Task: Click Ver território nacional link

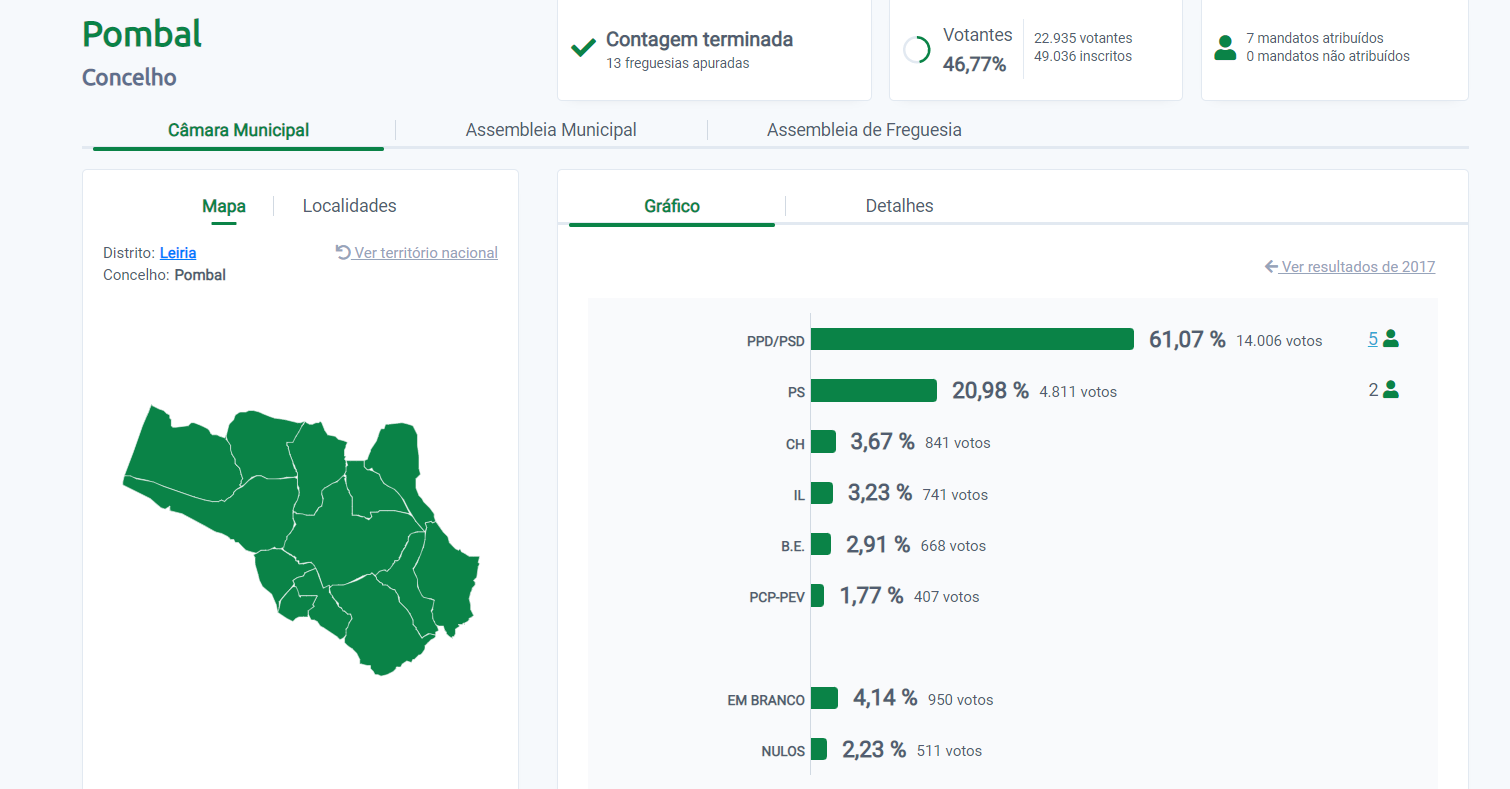Action: (x=425, y=253)
